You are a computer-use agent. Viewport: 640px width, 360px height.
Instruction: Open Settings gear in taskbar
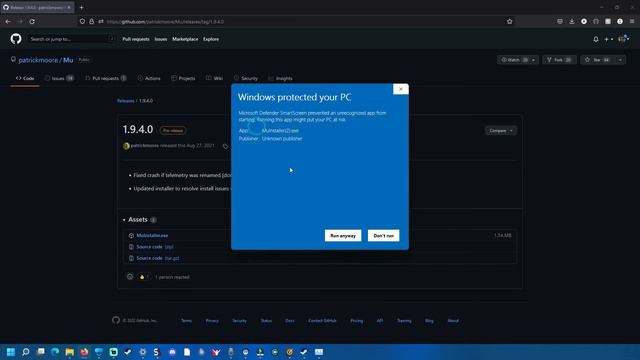point(142,352)
